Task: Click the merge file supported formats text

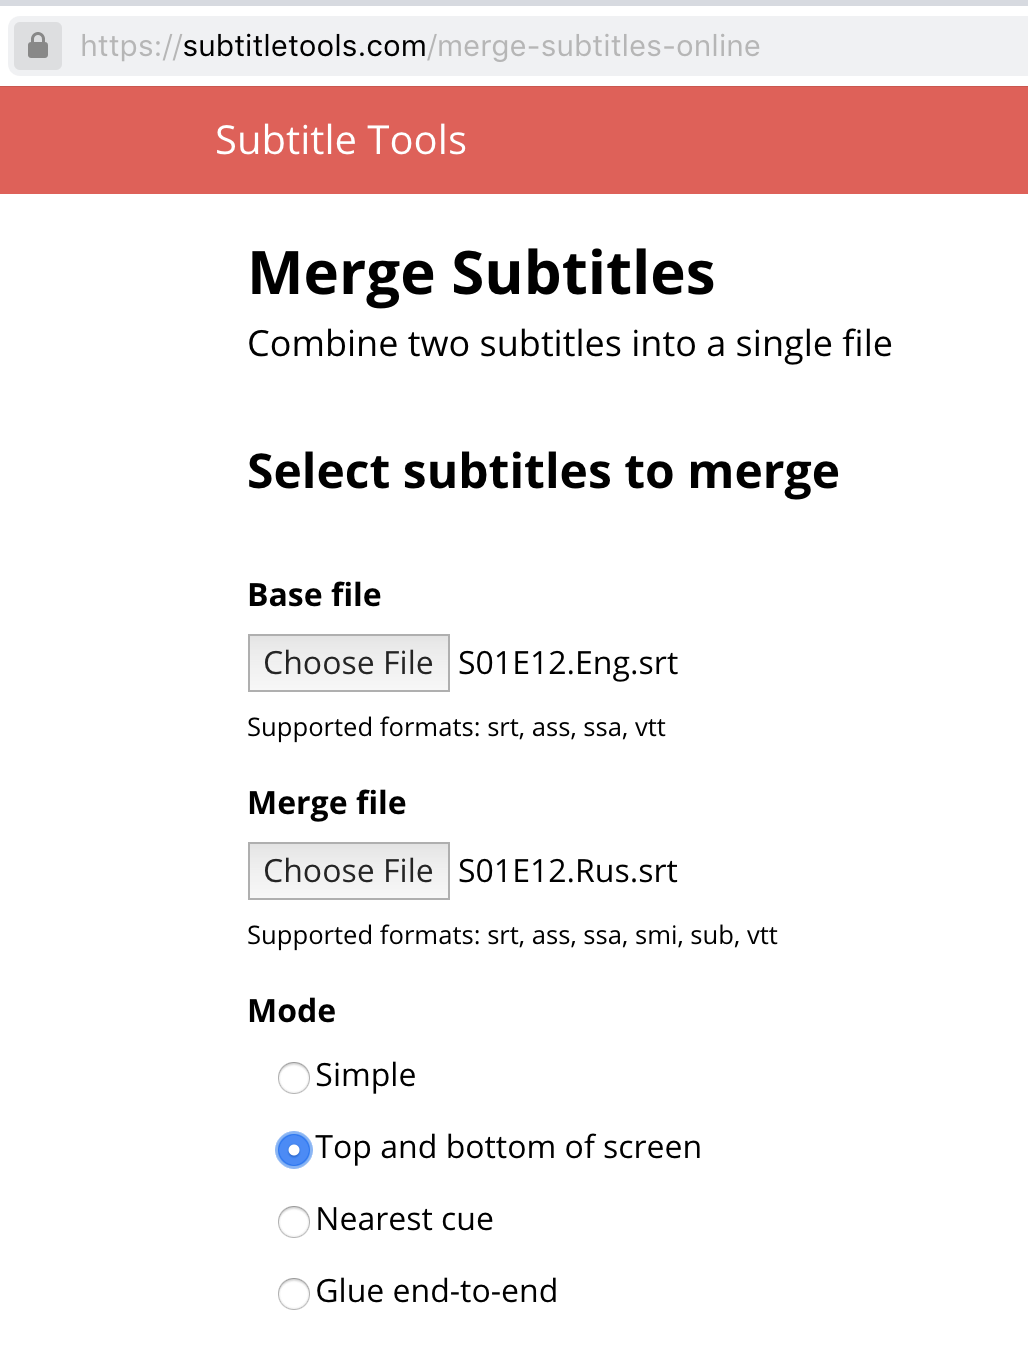Action: 513,936
